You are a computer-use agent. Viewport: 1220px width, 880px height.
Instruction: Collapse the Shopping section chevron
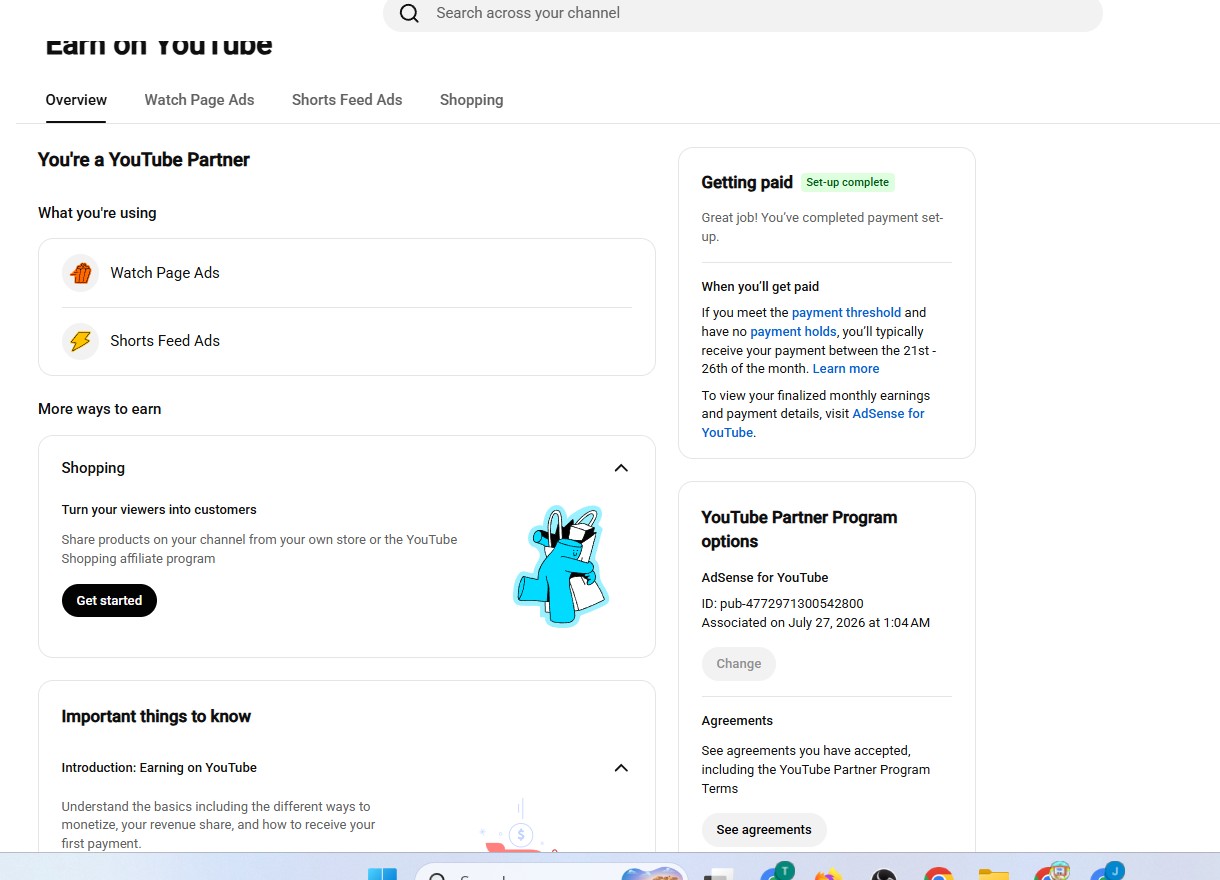coord(621,468)
